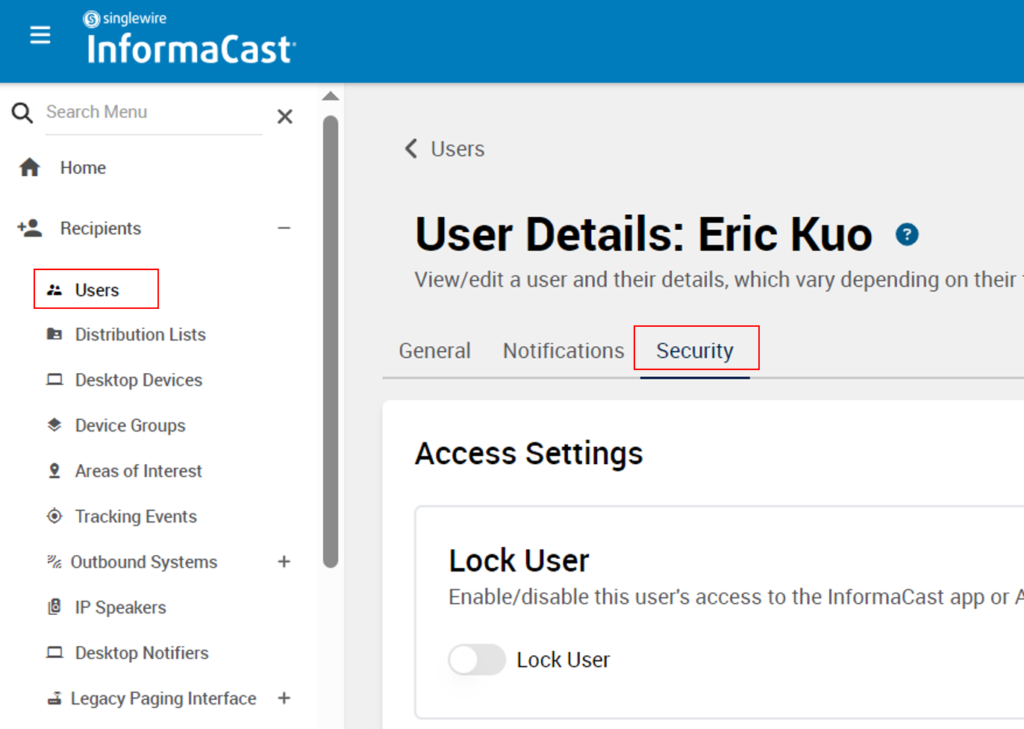Screen dimensions: 1024x729
Task: Open IP Speakers
Action: coord(120,608)
